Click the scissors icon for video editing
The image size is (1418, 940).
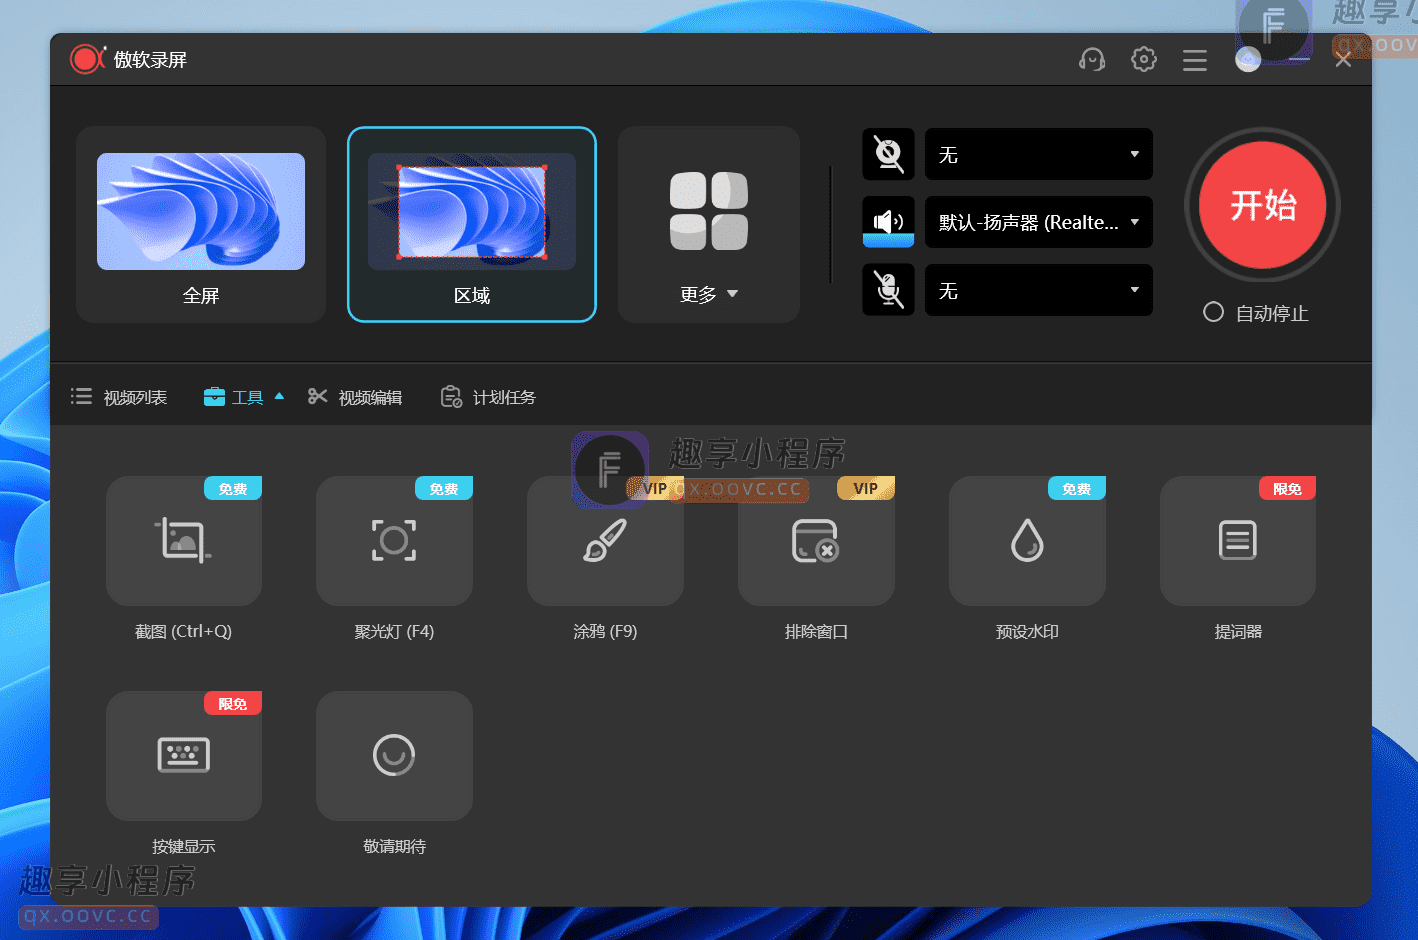click(318, 397)
